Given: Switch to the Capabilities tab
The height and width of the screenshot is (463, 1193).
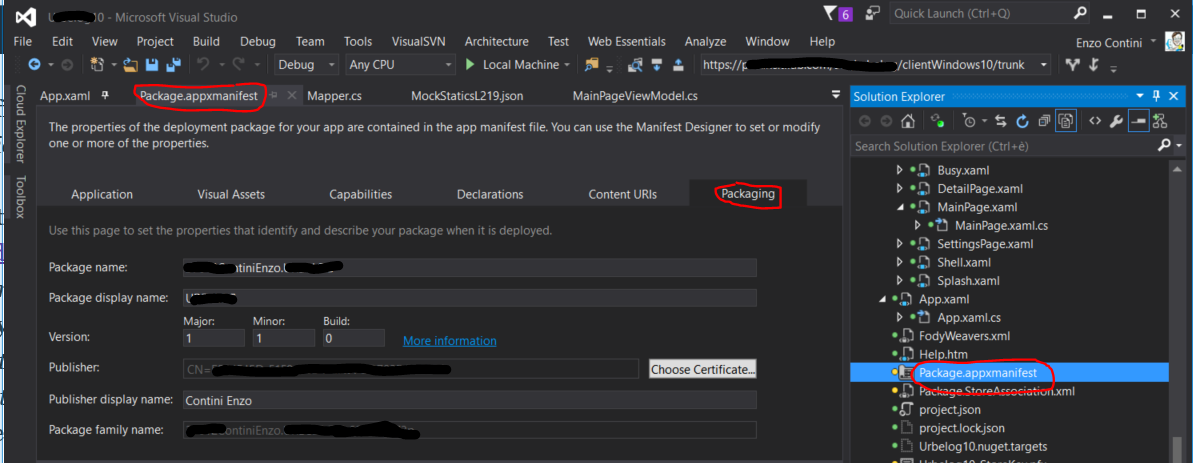Looking at the screenshot, I should 360,194.
